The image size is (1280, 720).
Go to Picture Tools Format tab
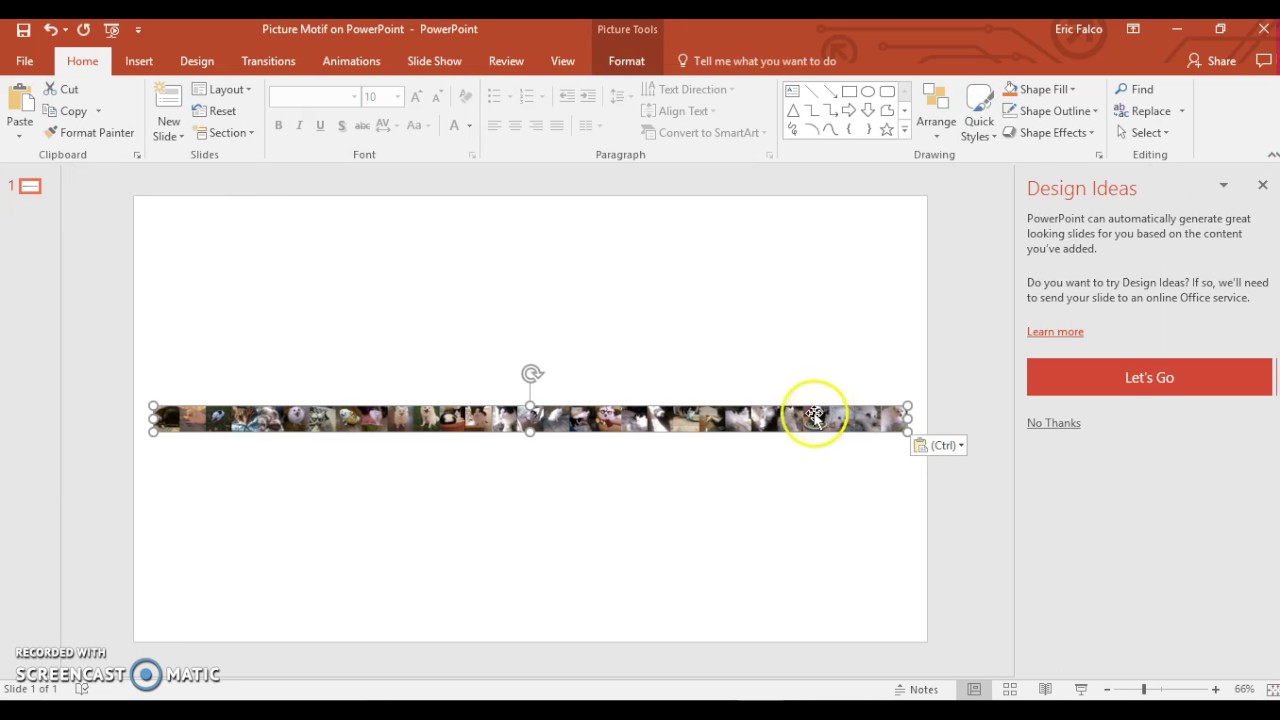click(627, 61)
